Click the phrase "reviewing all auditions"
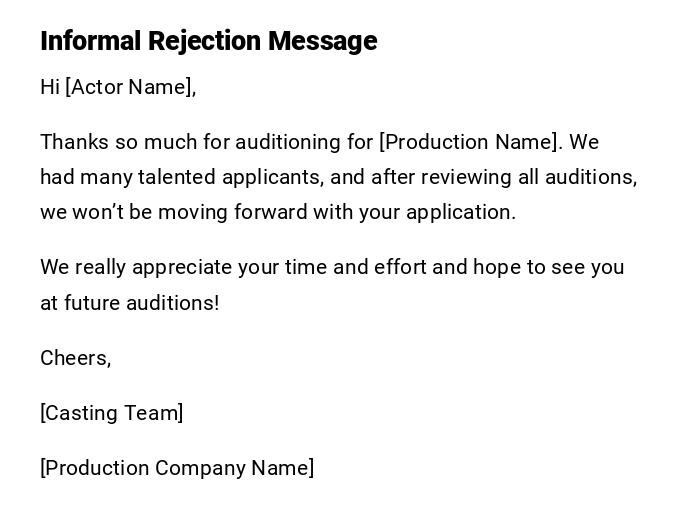This screenshot has width=700, height=530. coord(527,177)
